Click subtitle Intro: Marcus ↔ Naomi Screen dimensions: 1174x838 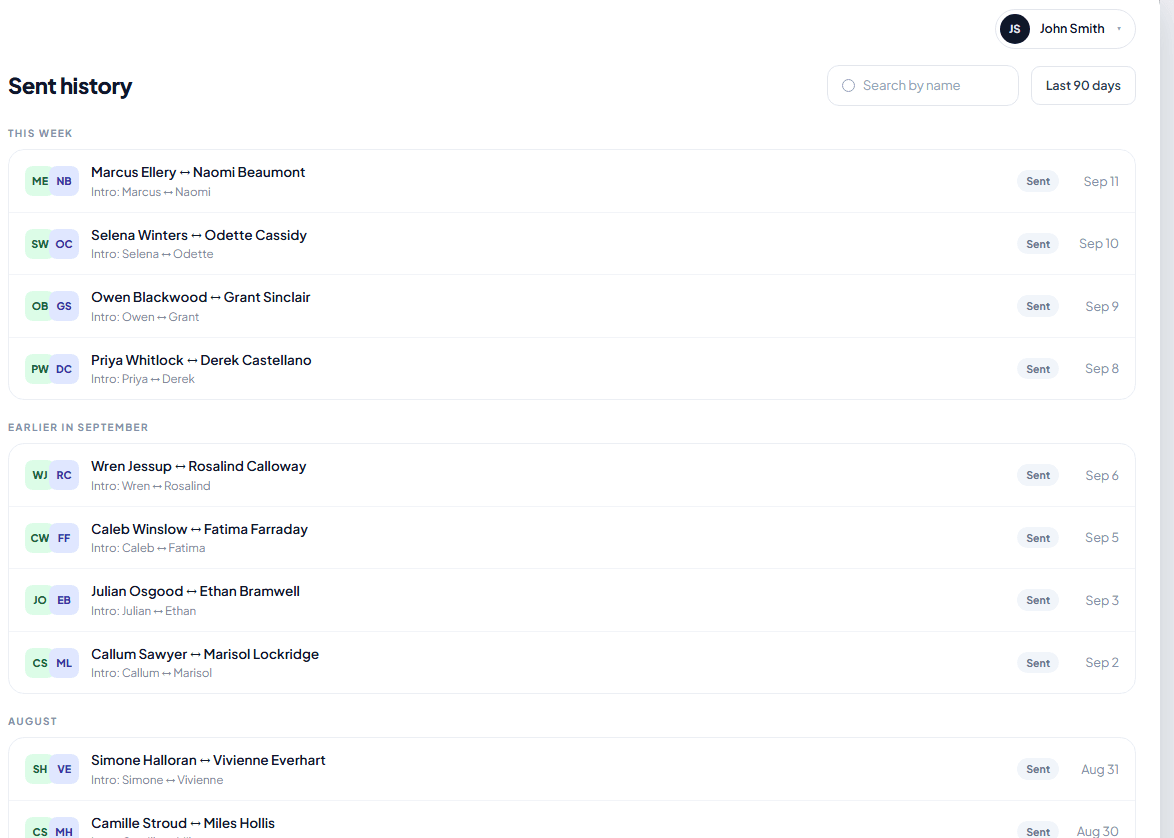tap(150, 192)
